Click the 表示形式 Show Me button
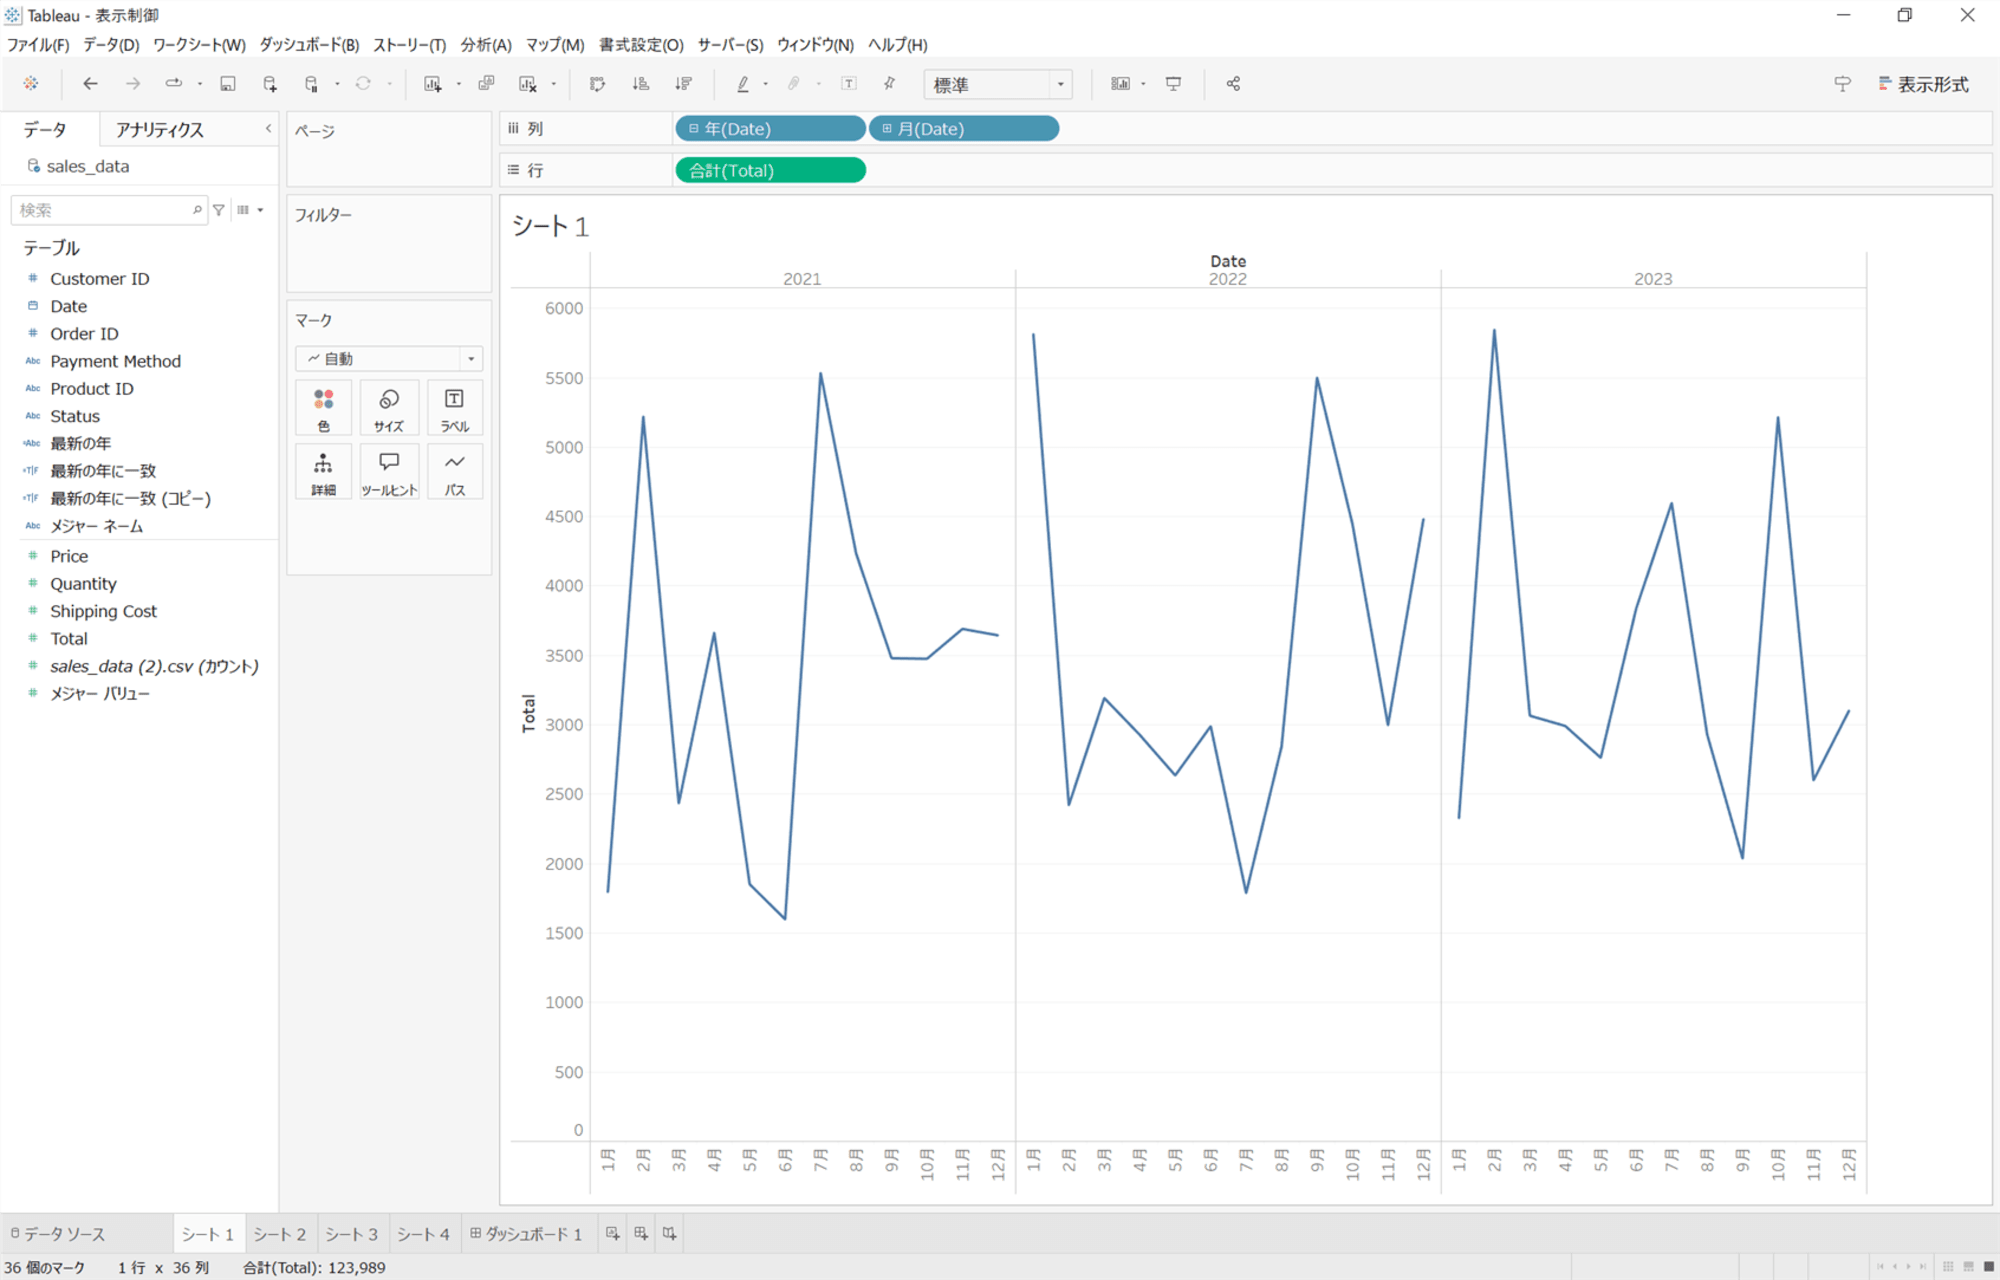This screenshot has height=1280, width=2000. [x=1924, y=85]
